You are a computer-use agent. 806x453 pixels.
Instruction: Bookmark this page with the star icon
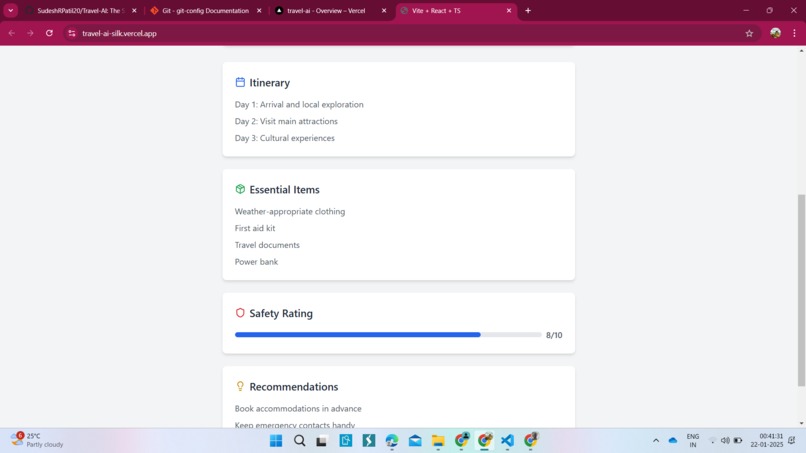749,33
